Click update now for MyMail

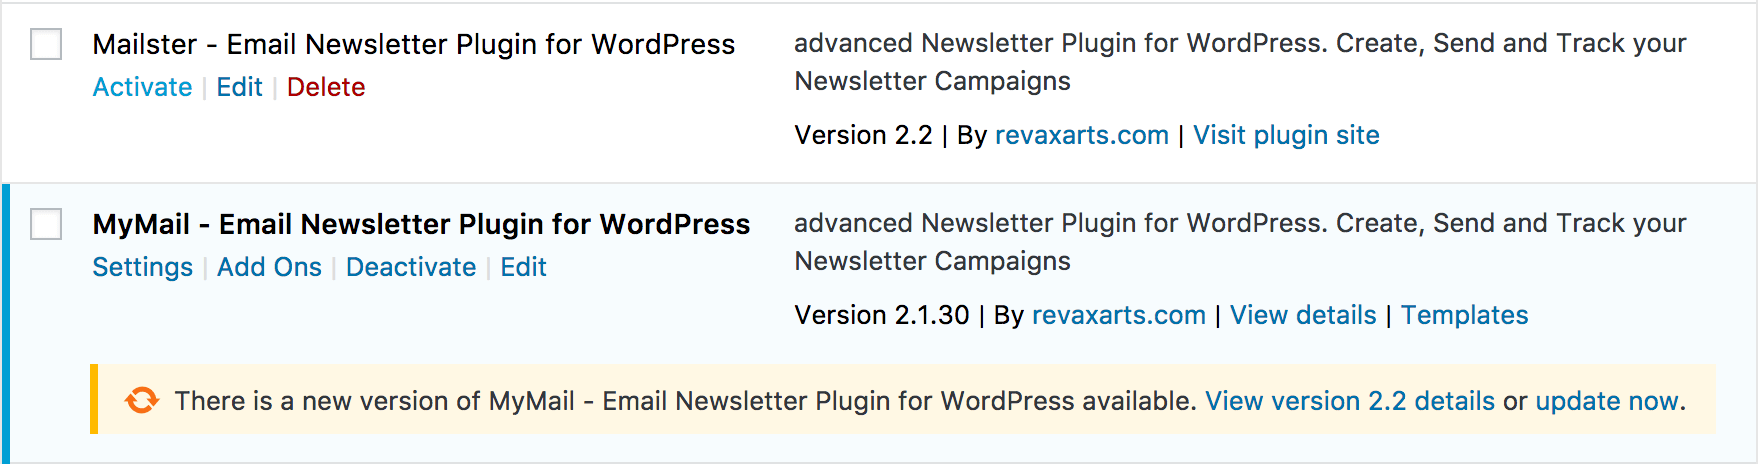pos(1606,401)
